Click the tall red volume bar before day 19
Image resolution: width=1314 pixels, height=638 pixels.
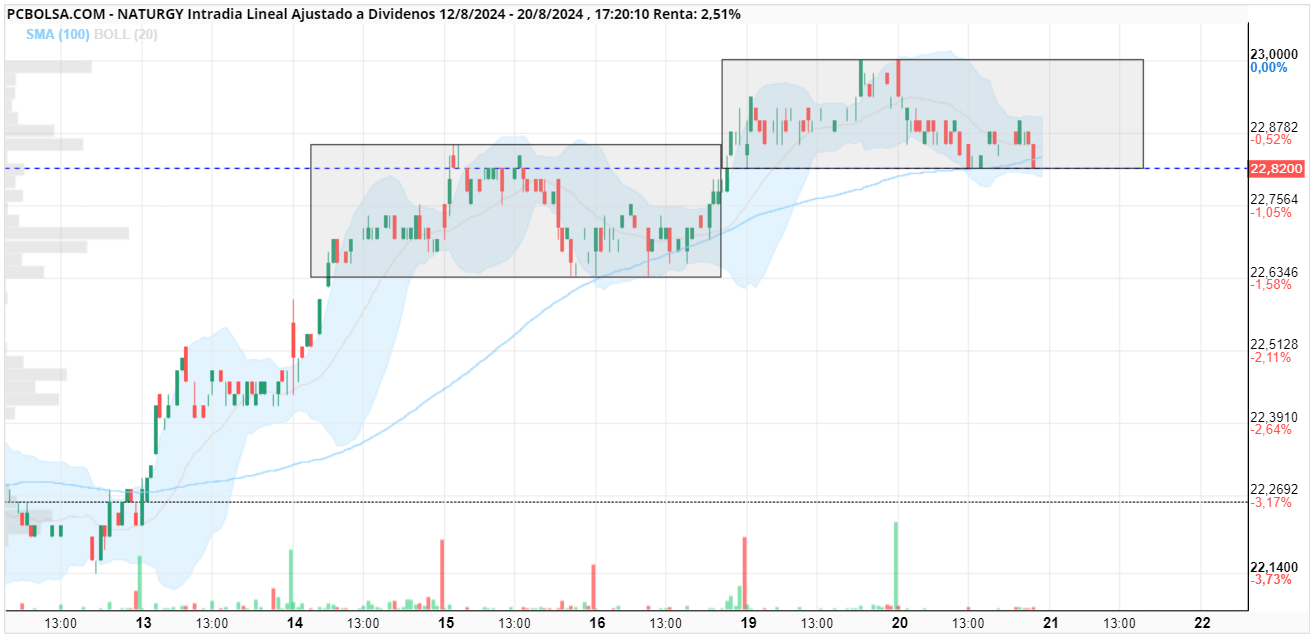coord(745,572)
